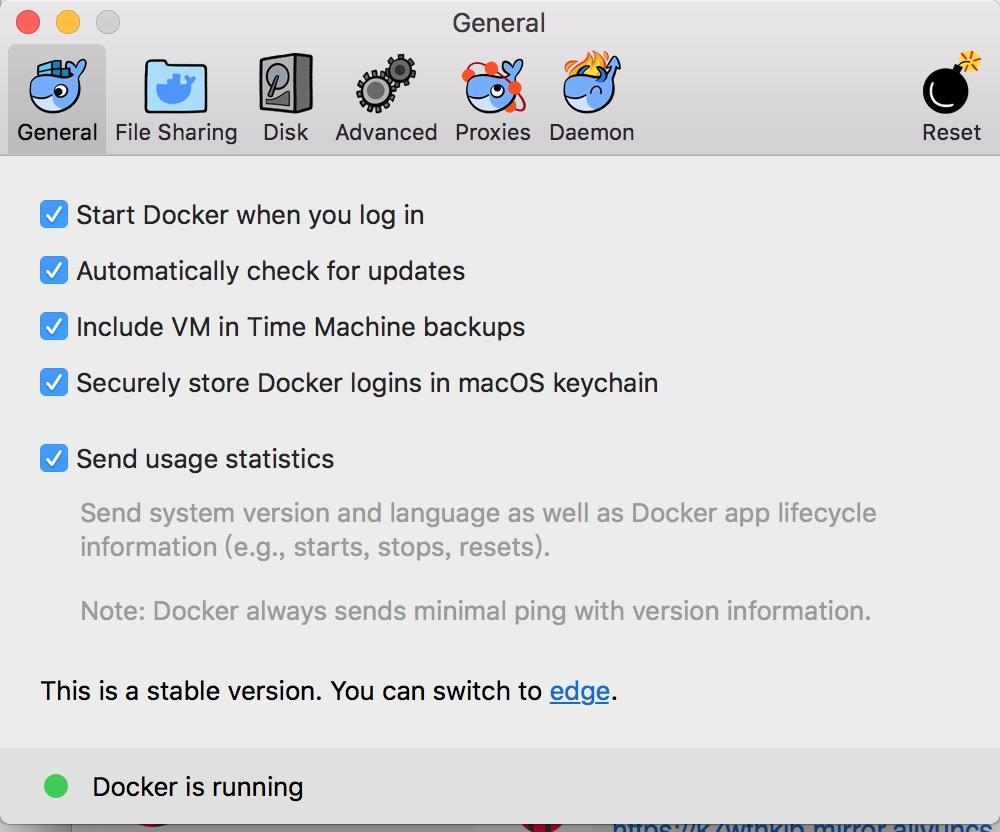The image size is (1000, 832).
Task: Toggle "Include VM in Time Machine backups"
Action: 53,326
